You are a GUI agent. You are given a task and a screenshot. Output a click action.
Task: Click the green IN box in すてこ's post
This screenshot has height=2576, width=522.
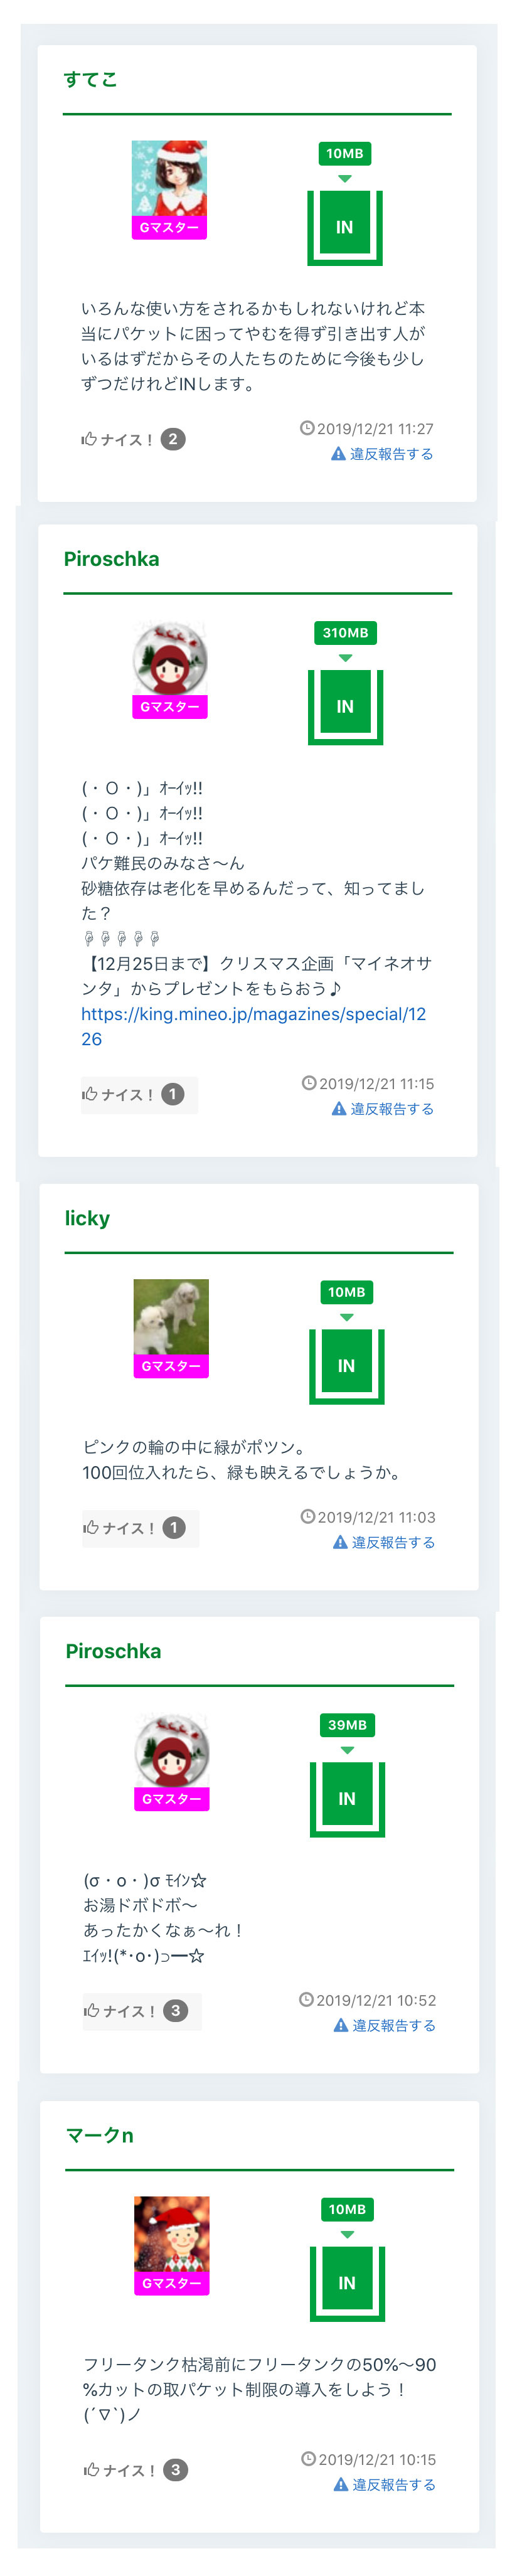pos(345,227)
